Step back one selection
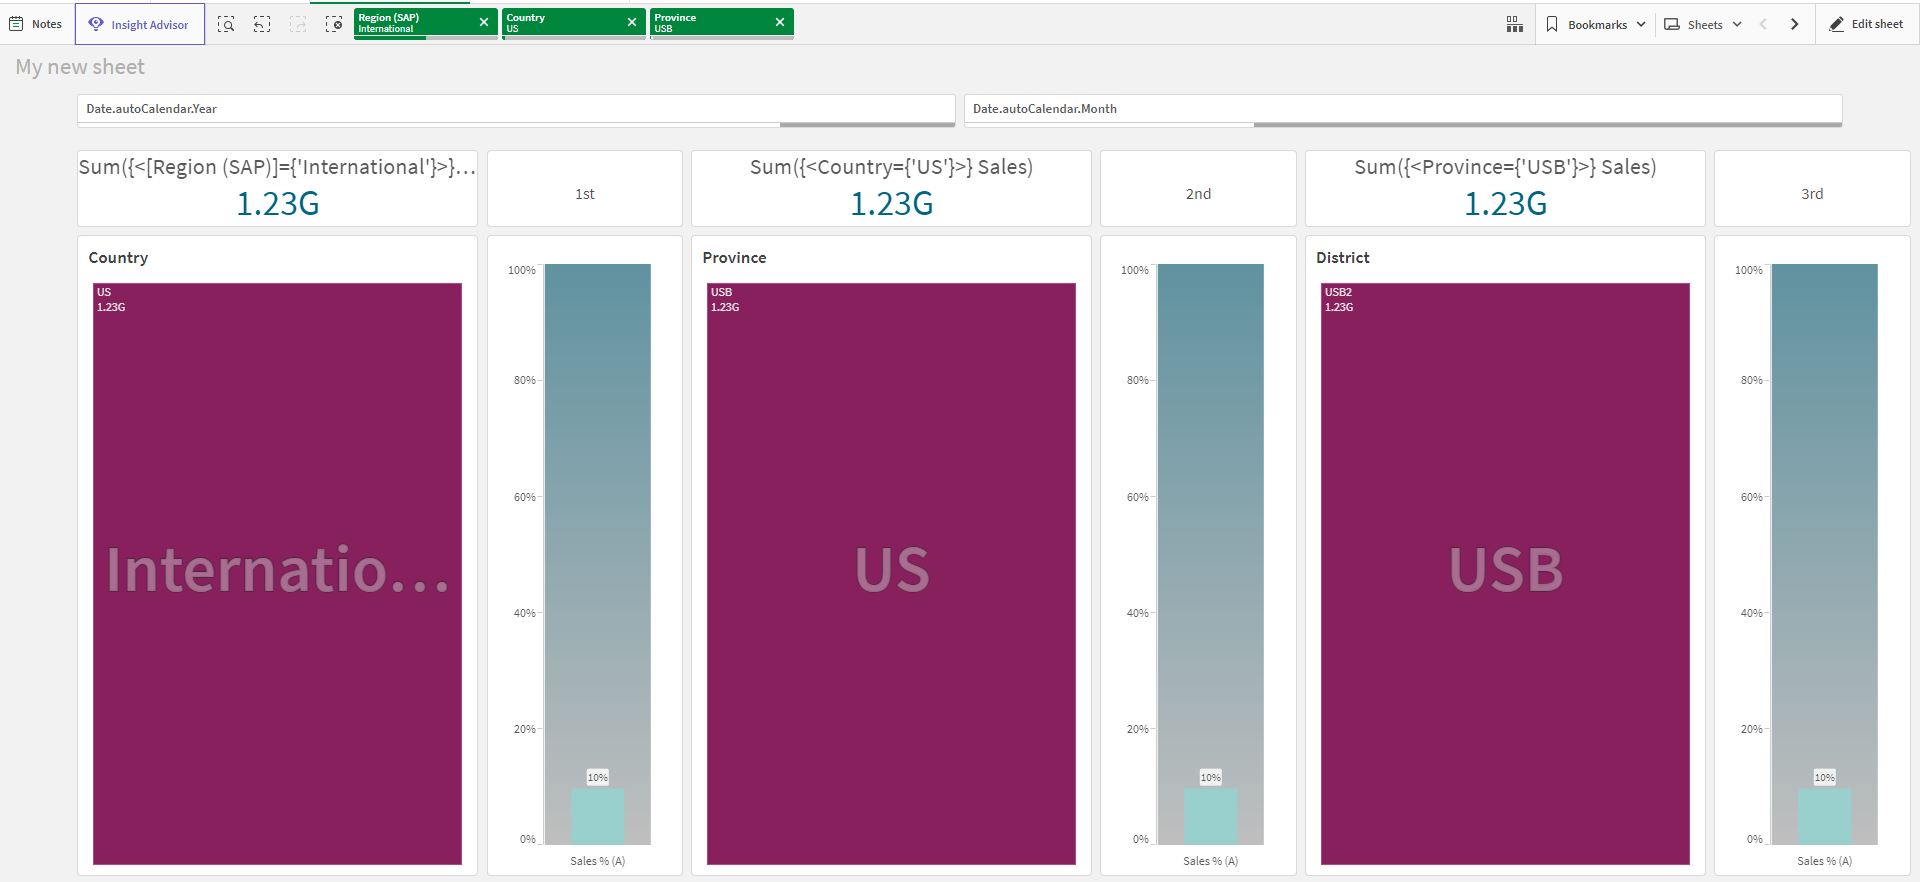Image resolution: width=1920 pixels, height=882 pixels. click(x=262, y=24)
